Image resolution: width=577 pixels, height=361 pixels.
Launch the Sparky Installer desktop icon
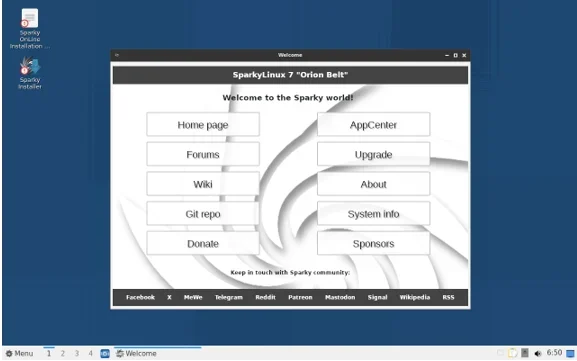30,73
